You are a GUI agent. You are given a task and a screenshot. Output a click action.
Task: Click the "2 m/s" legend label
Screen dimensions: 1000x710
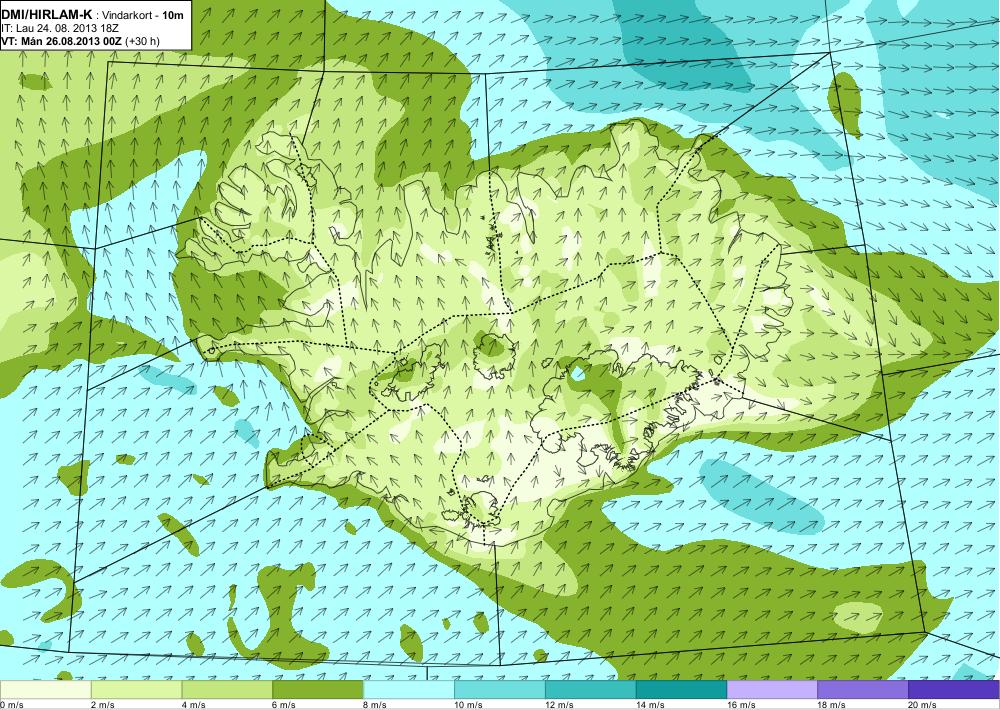point(103,705)
